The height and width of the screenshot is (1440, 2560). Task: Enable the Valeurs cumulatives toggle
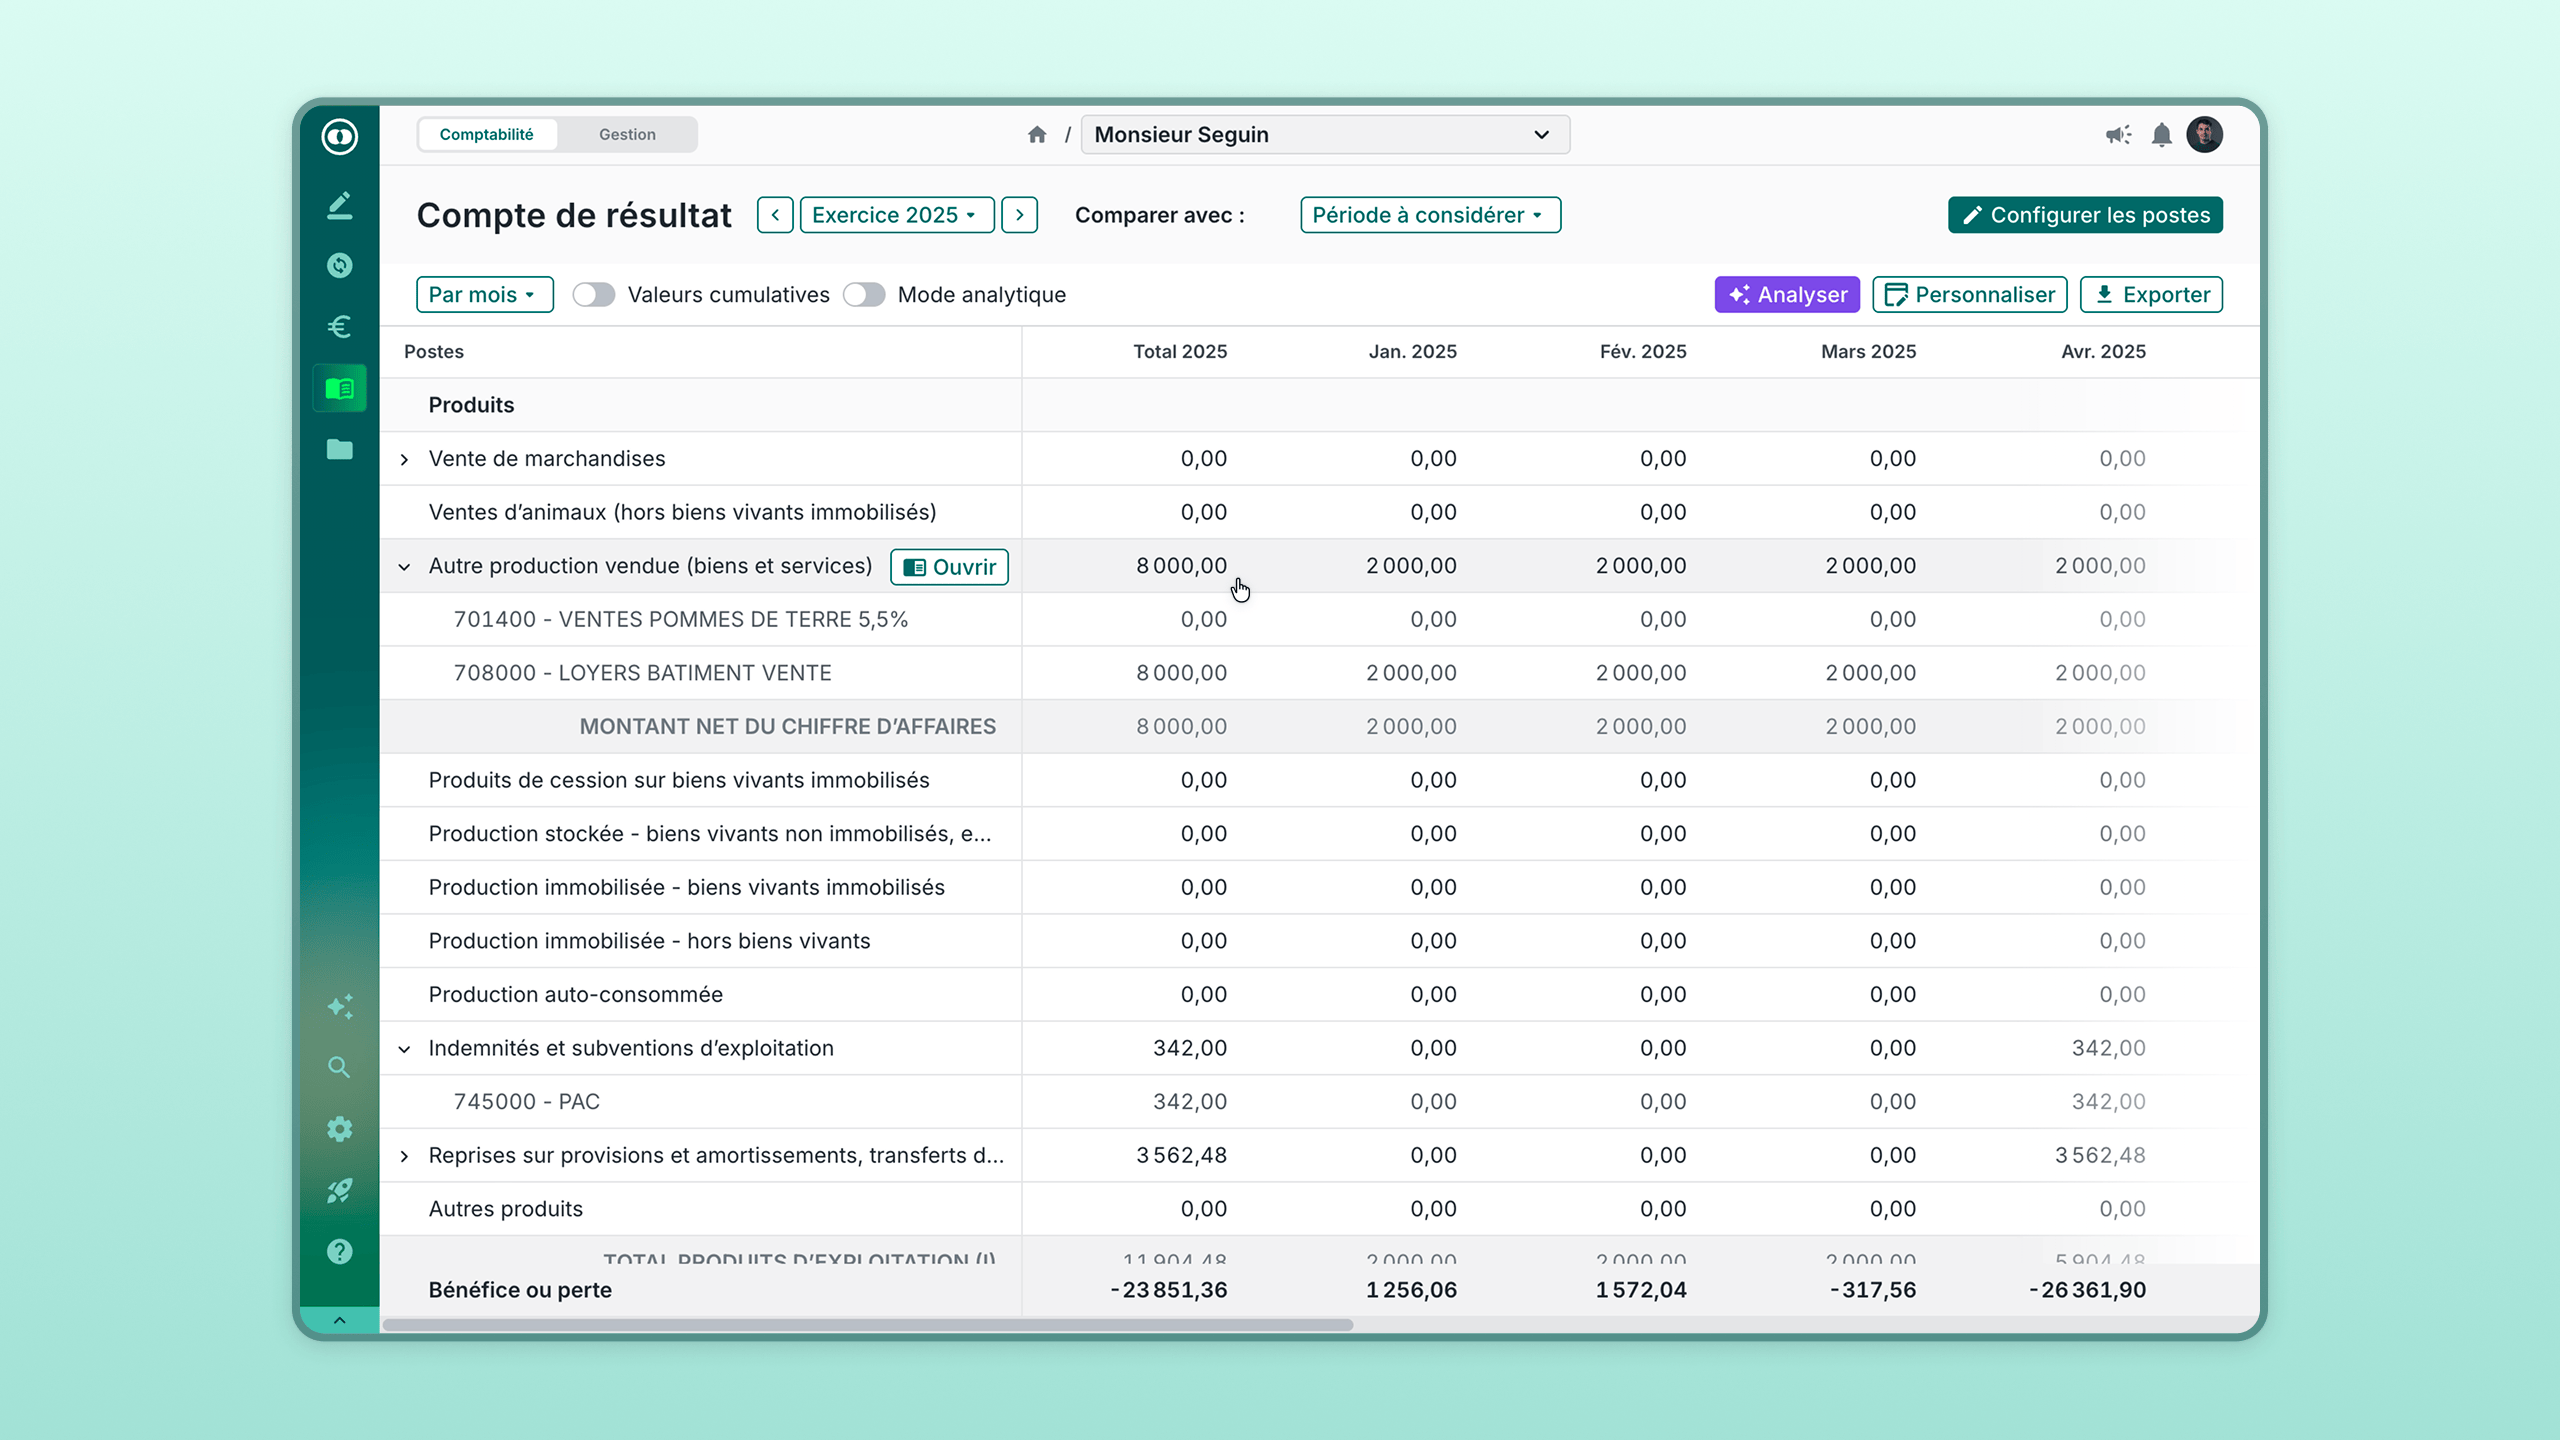point(593,295)
